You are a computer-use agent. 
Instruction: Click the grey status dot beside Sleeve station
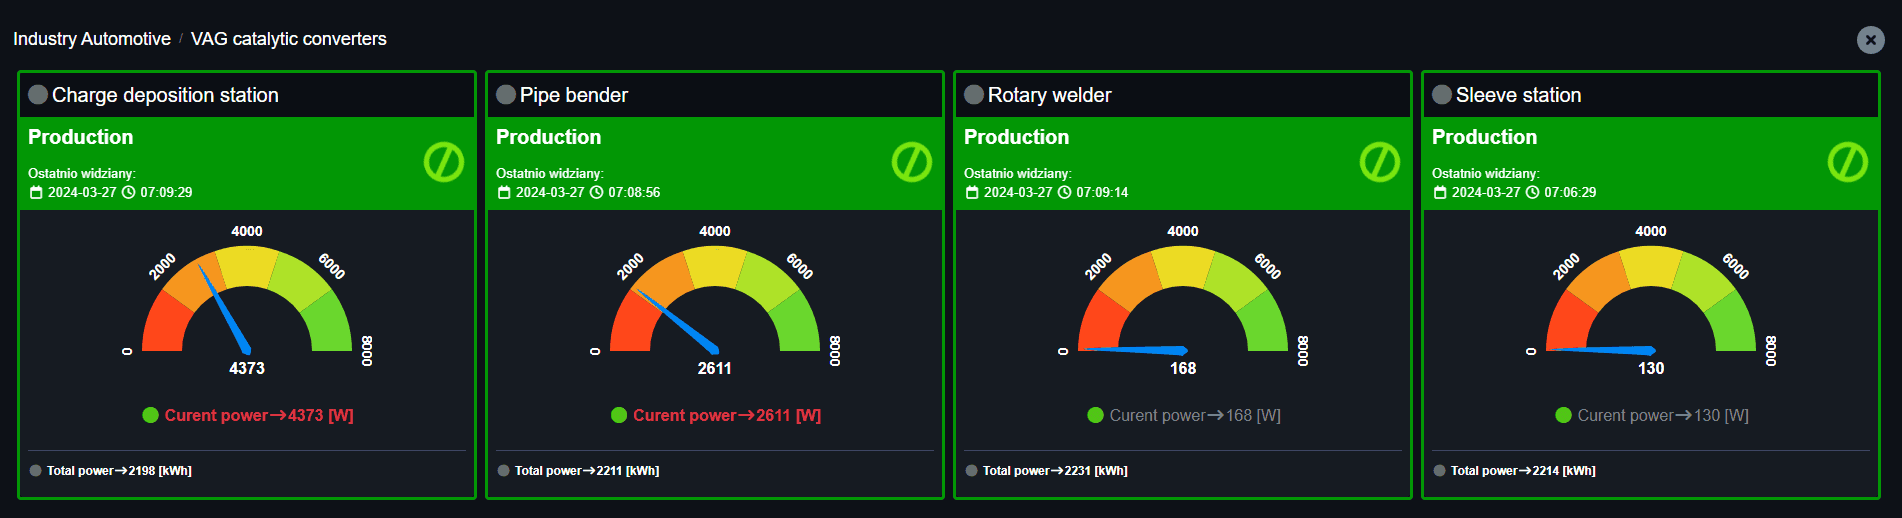[x=1442, y=95]
